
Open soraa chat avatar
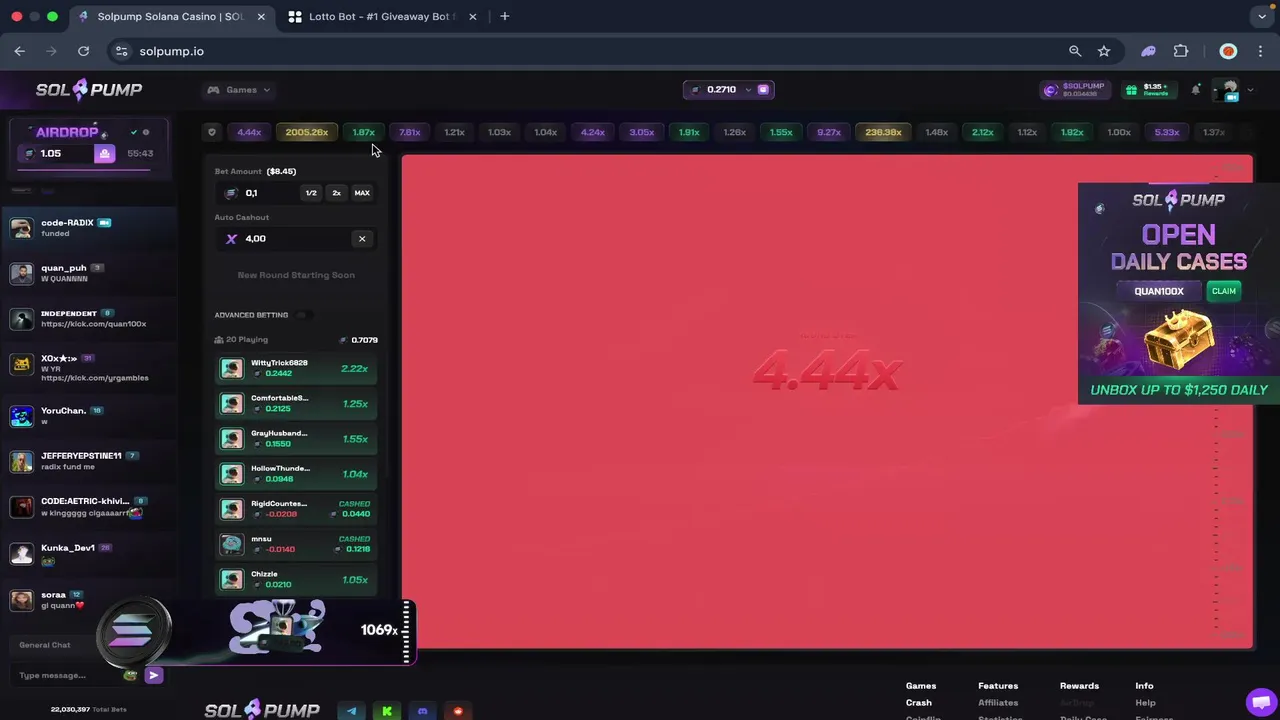[x=21, y=600]
